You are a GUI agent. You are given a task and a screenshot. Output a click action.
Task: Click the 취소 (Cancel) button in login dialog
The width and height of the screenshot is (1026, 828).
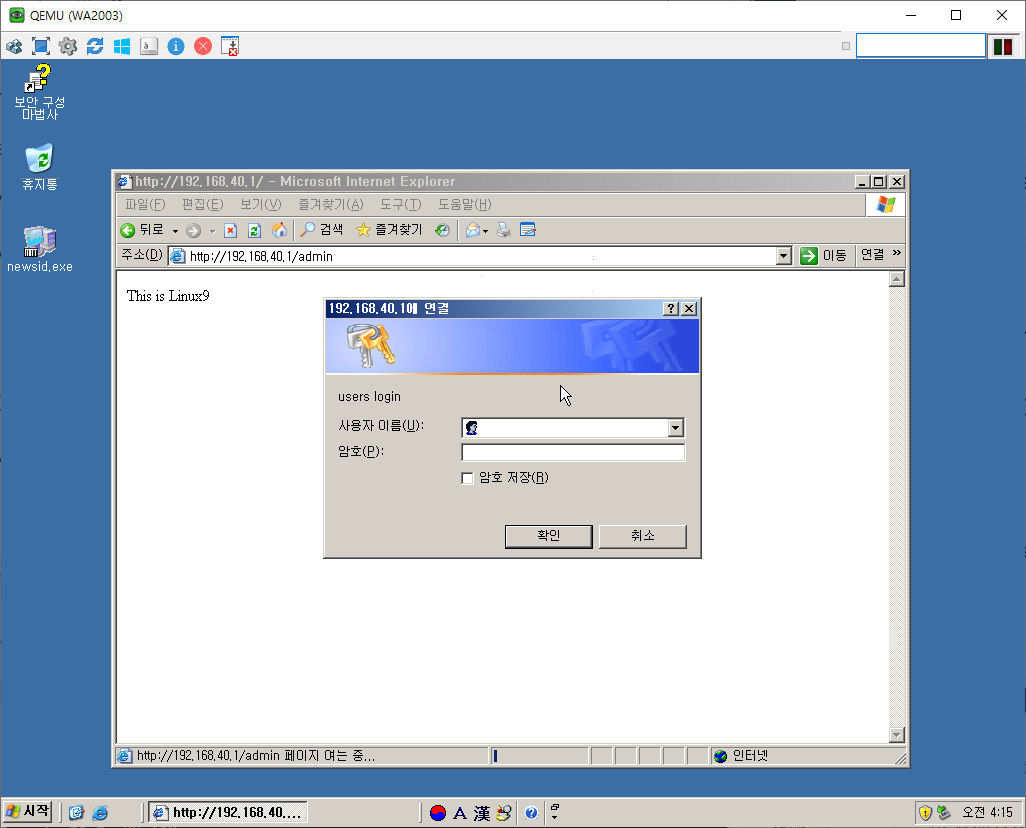(643, 536)
